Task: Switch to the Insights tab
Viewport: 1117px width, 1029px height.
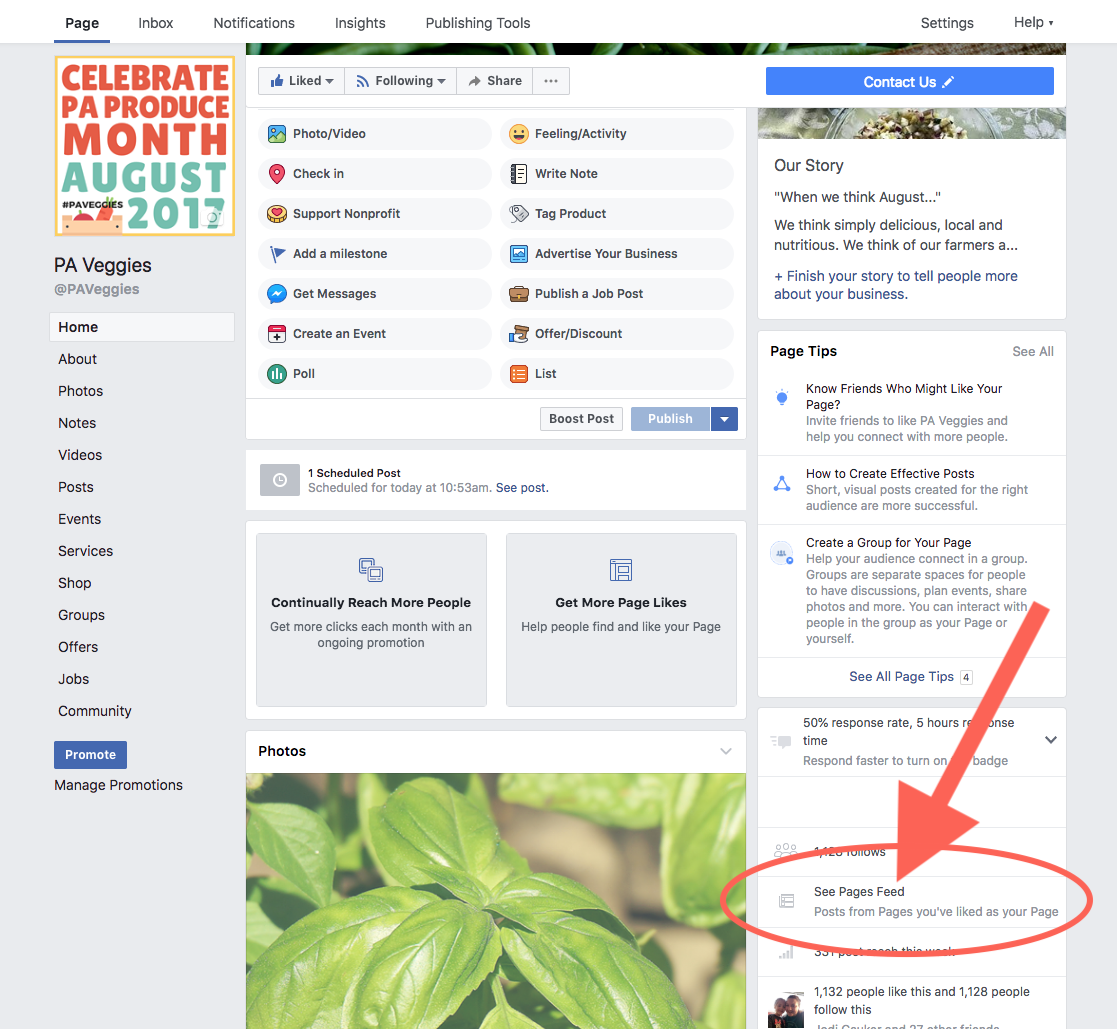Action: click(360, 23)
